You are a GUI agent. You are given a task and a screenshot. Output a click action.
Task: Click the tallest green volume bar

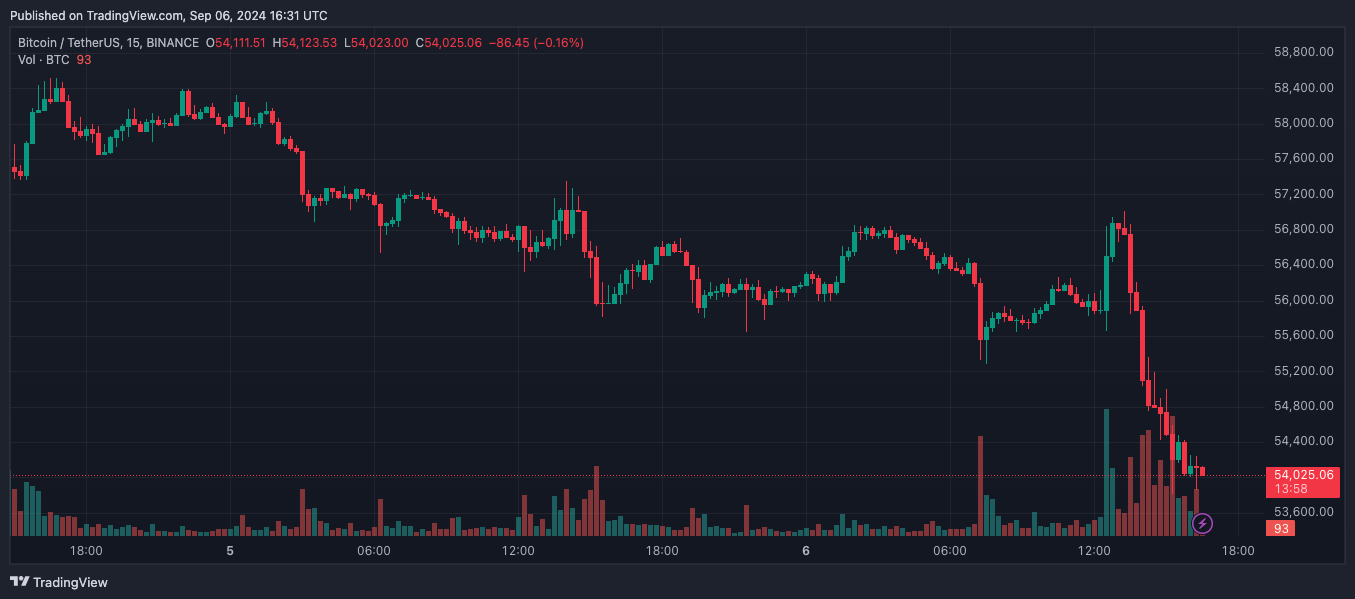1106,472
